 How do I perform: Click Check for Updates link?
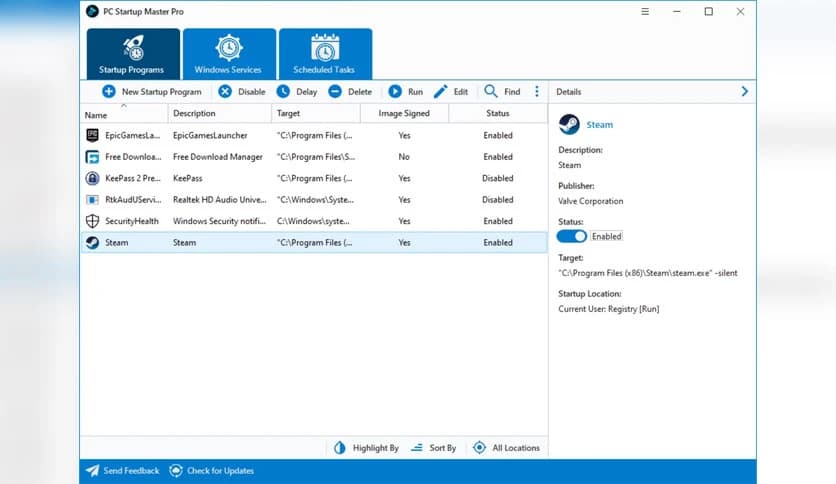(x=211, y=471)
